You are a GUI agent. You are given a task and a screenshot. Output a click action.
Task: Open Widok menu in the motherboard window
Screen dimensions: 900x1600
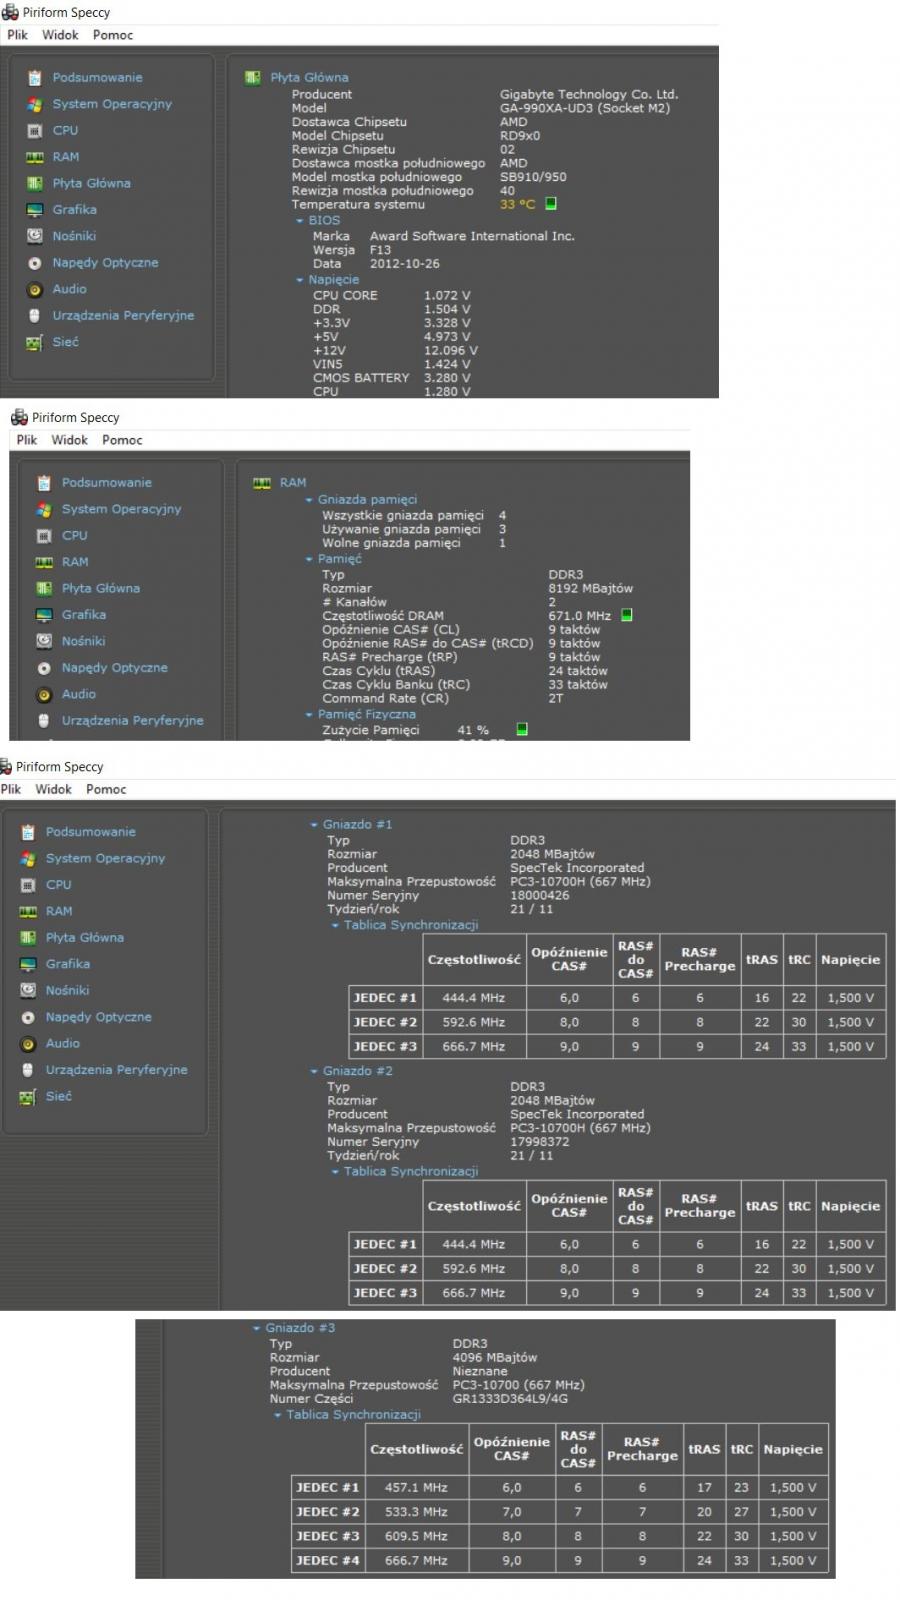(x=60, y=35)
